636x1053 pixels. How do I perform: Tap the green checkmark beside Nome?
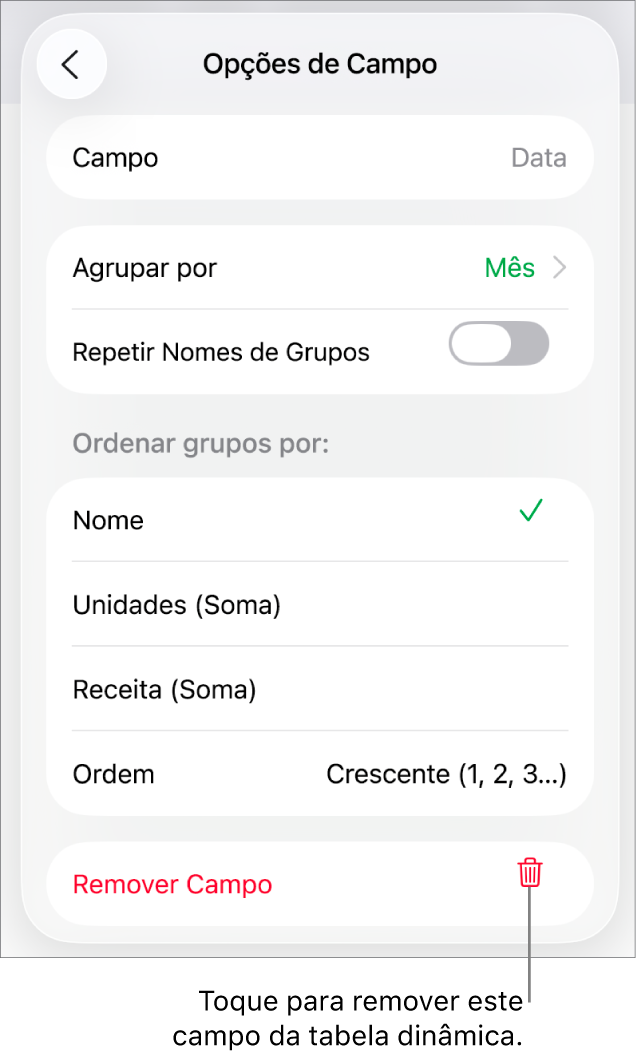(530, 511)
